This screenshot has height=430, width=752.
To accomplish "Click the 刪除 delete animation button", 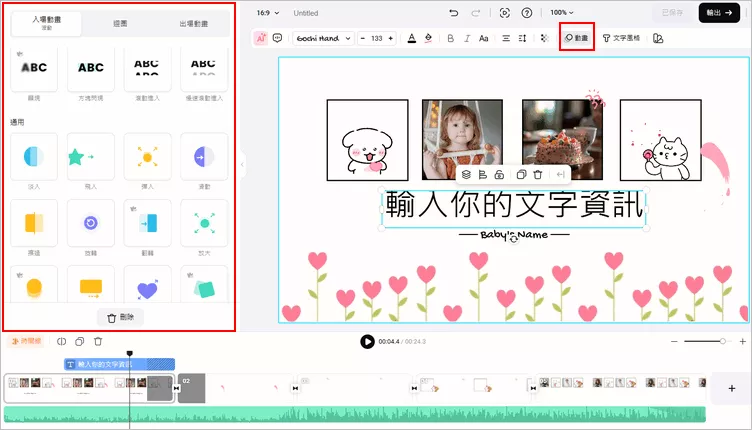I will [120, 317].
